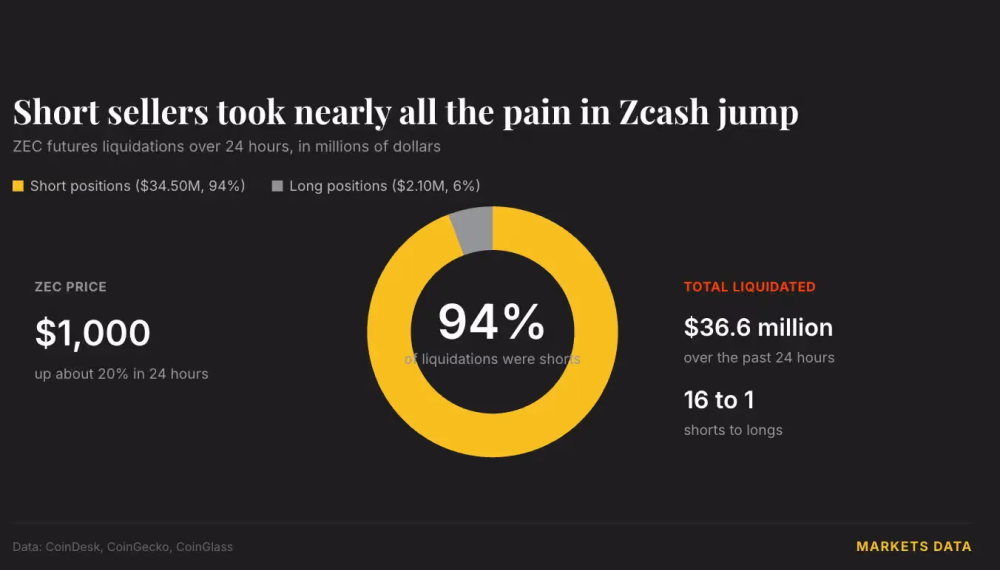Click the gray Long positions legend swatch
Screen dimensions: 1000x570
click(277, 186)
